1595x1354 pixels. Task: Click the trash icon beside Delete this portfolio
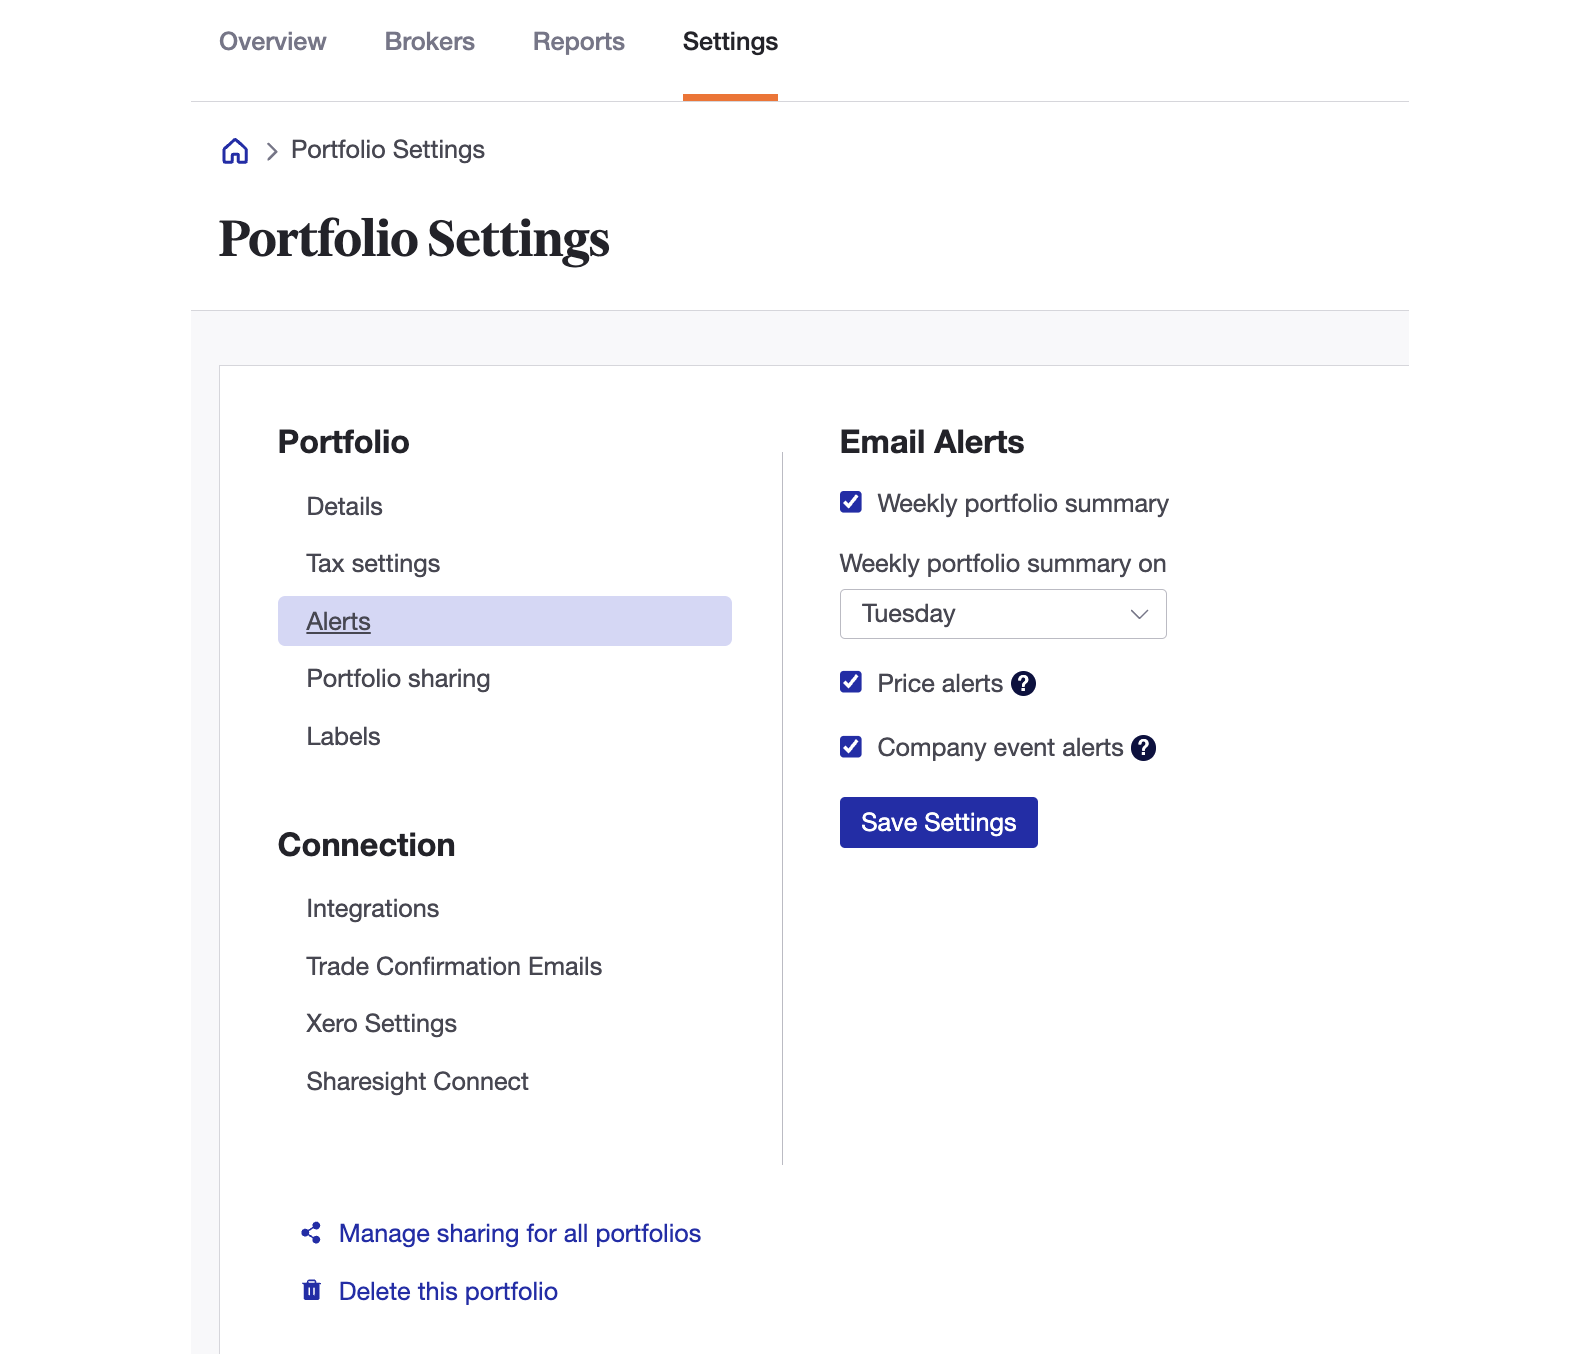tap(311, 1290)
